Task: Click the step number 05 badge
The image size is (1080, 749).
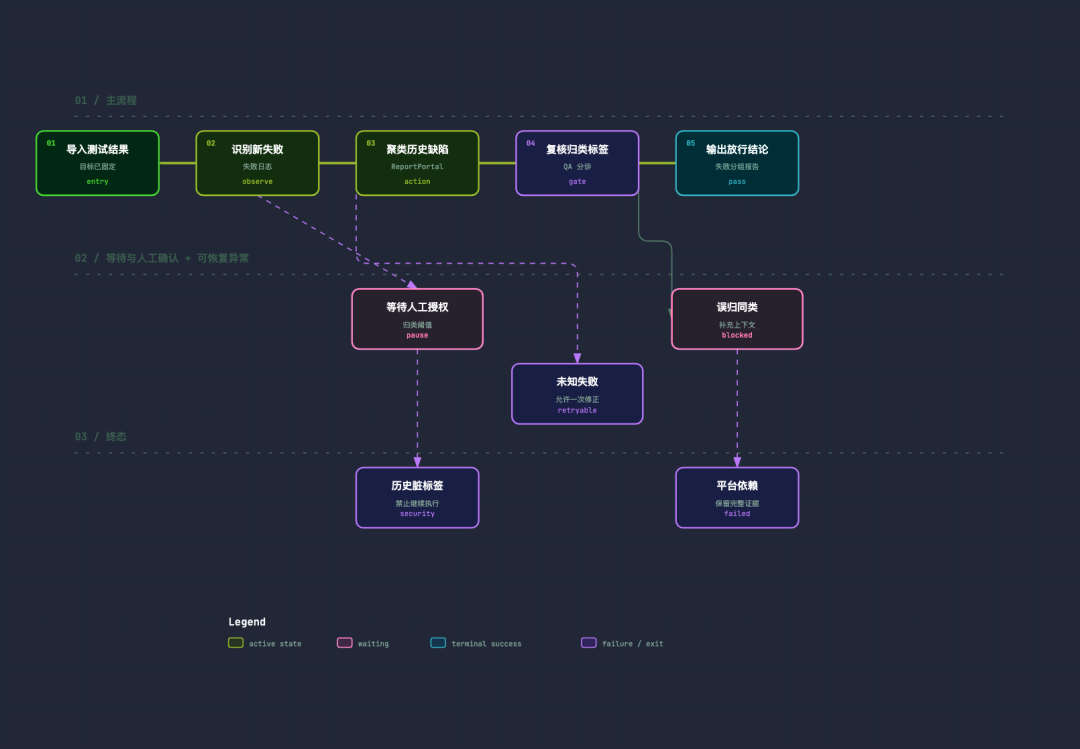Action: click(690, 143)
